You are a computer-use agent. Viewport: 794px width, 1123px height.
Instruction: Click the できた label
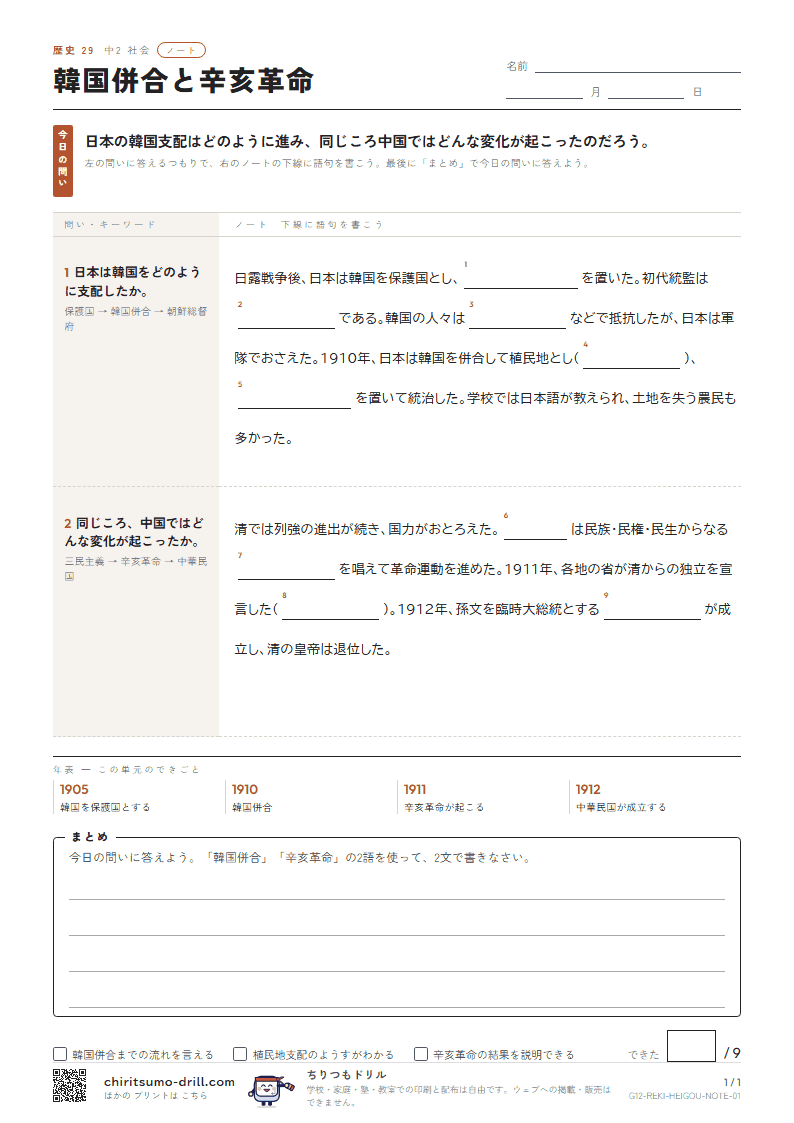[x=644, y=1055]
